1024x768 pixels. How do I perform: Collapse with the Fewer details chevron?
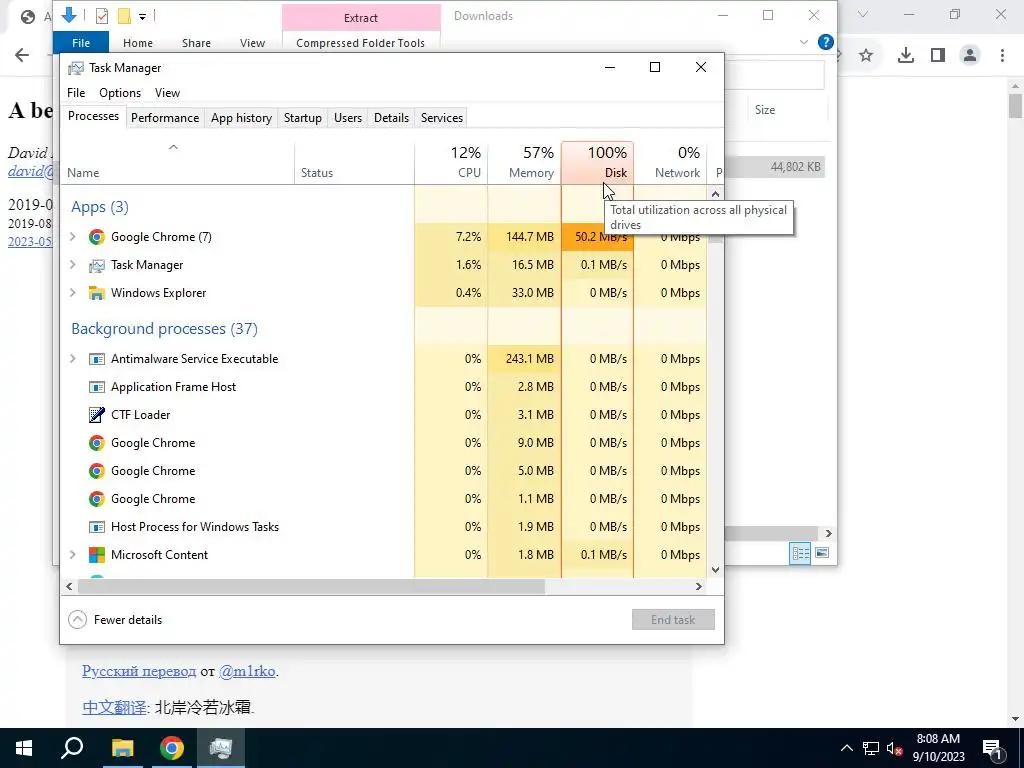pos(78,620)
